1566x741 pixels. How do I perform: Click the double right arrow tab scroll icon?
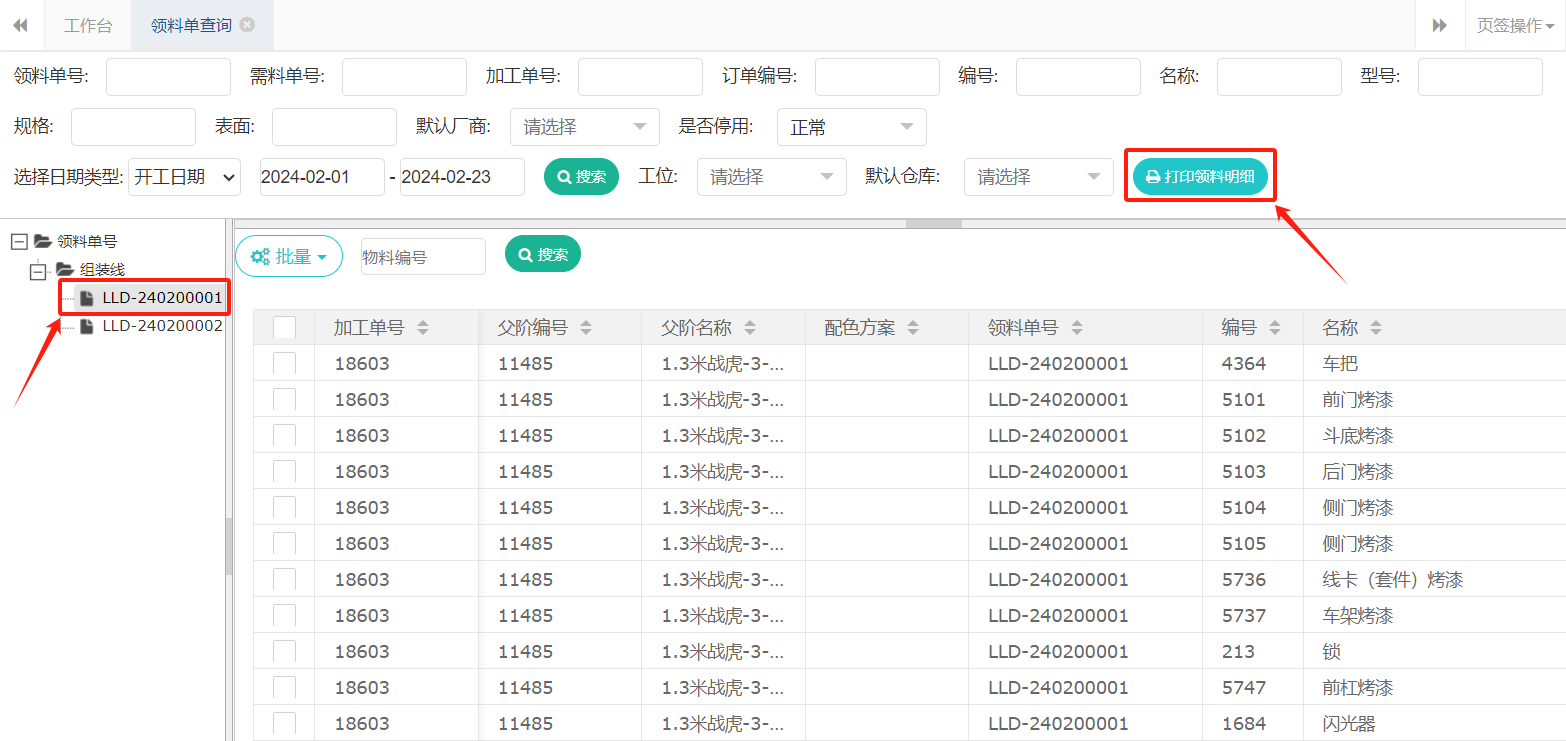1440,26
